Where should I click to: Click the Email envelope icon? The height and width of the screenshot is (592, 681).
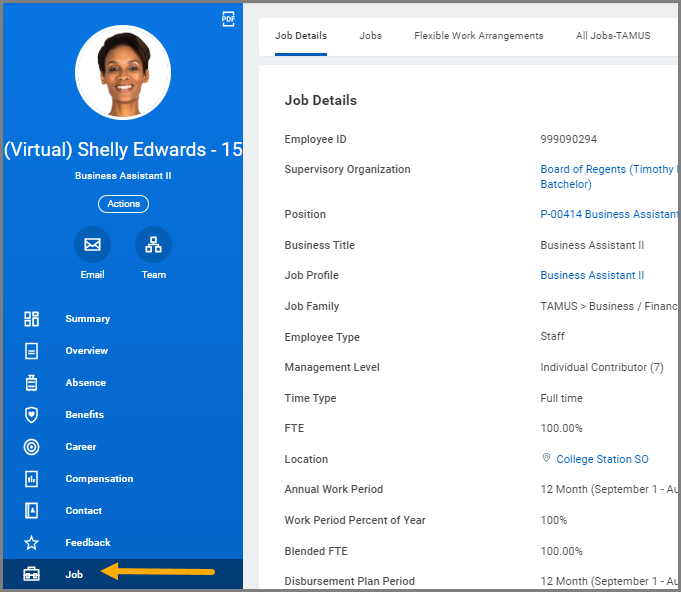coord(92,245)
